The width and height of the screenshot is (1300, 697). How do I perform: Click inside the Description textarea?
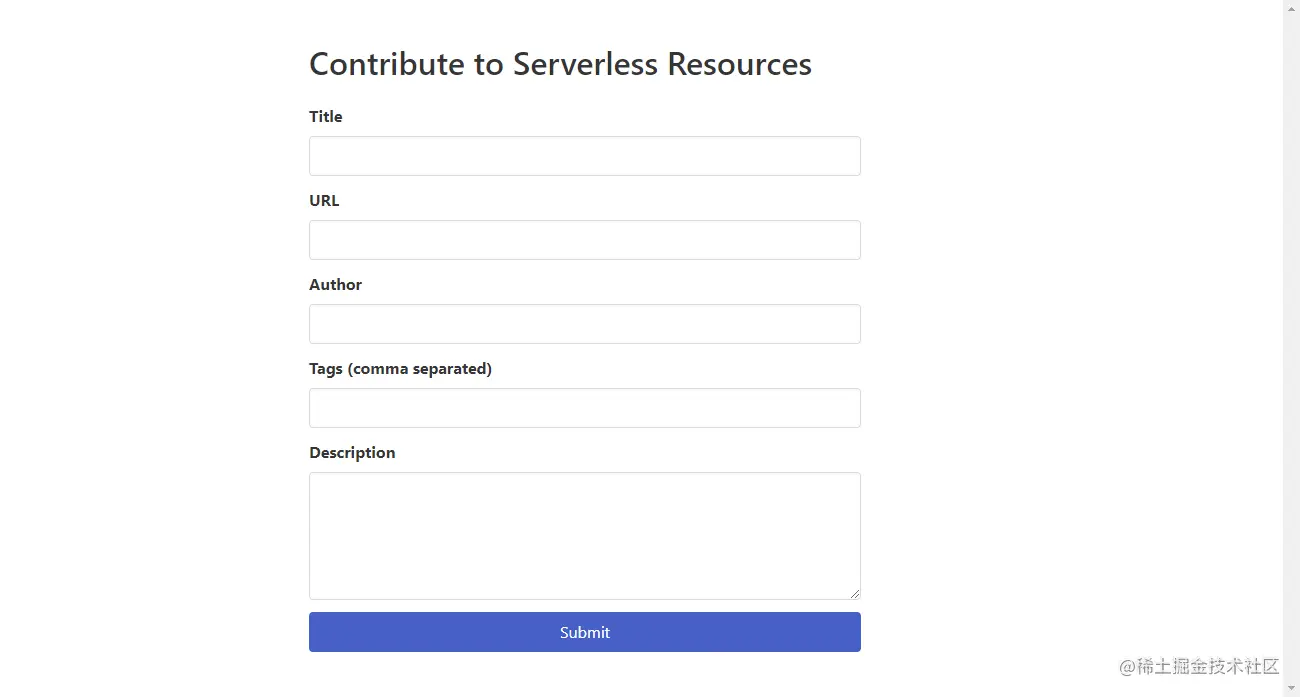584,536
